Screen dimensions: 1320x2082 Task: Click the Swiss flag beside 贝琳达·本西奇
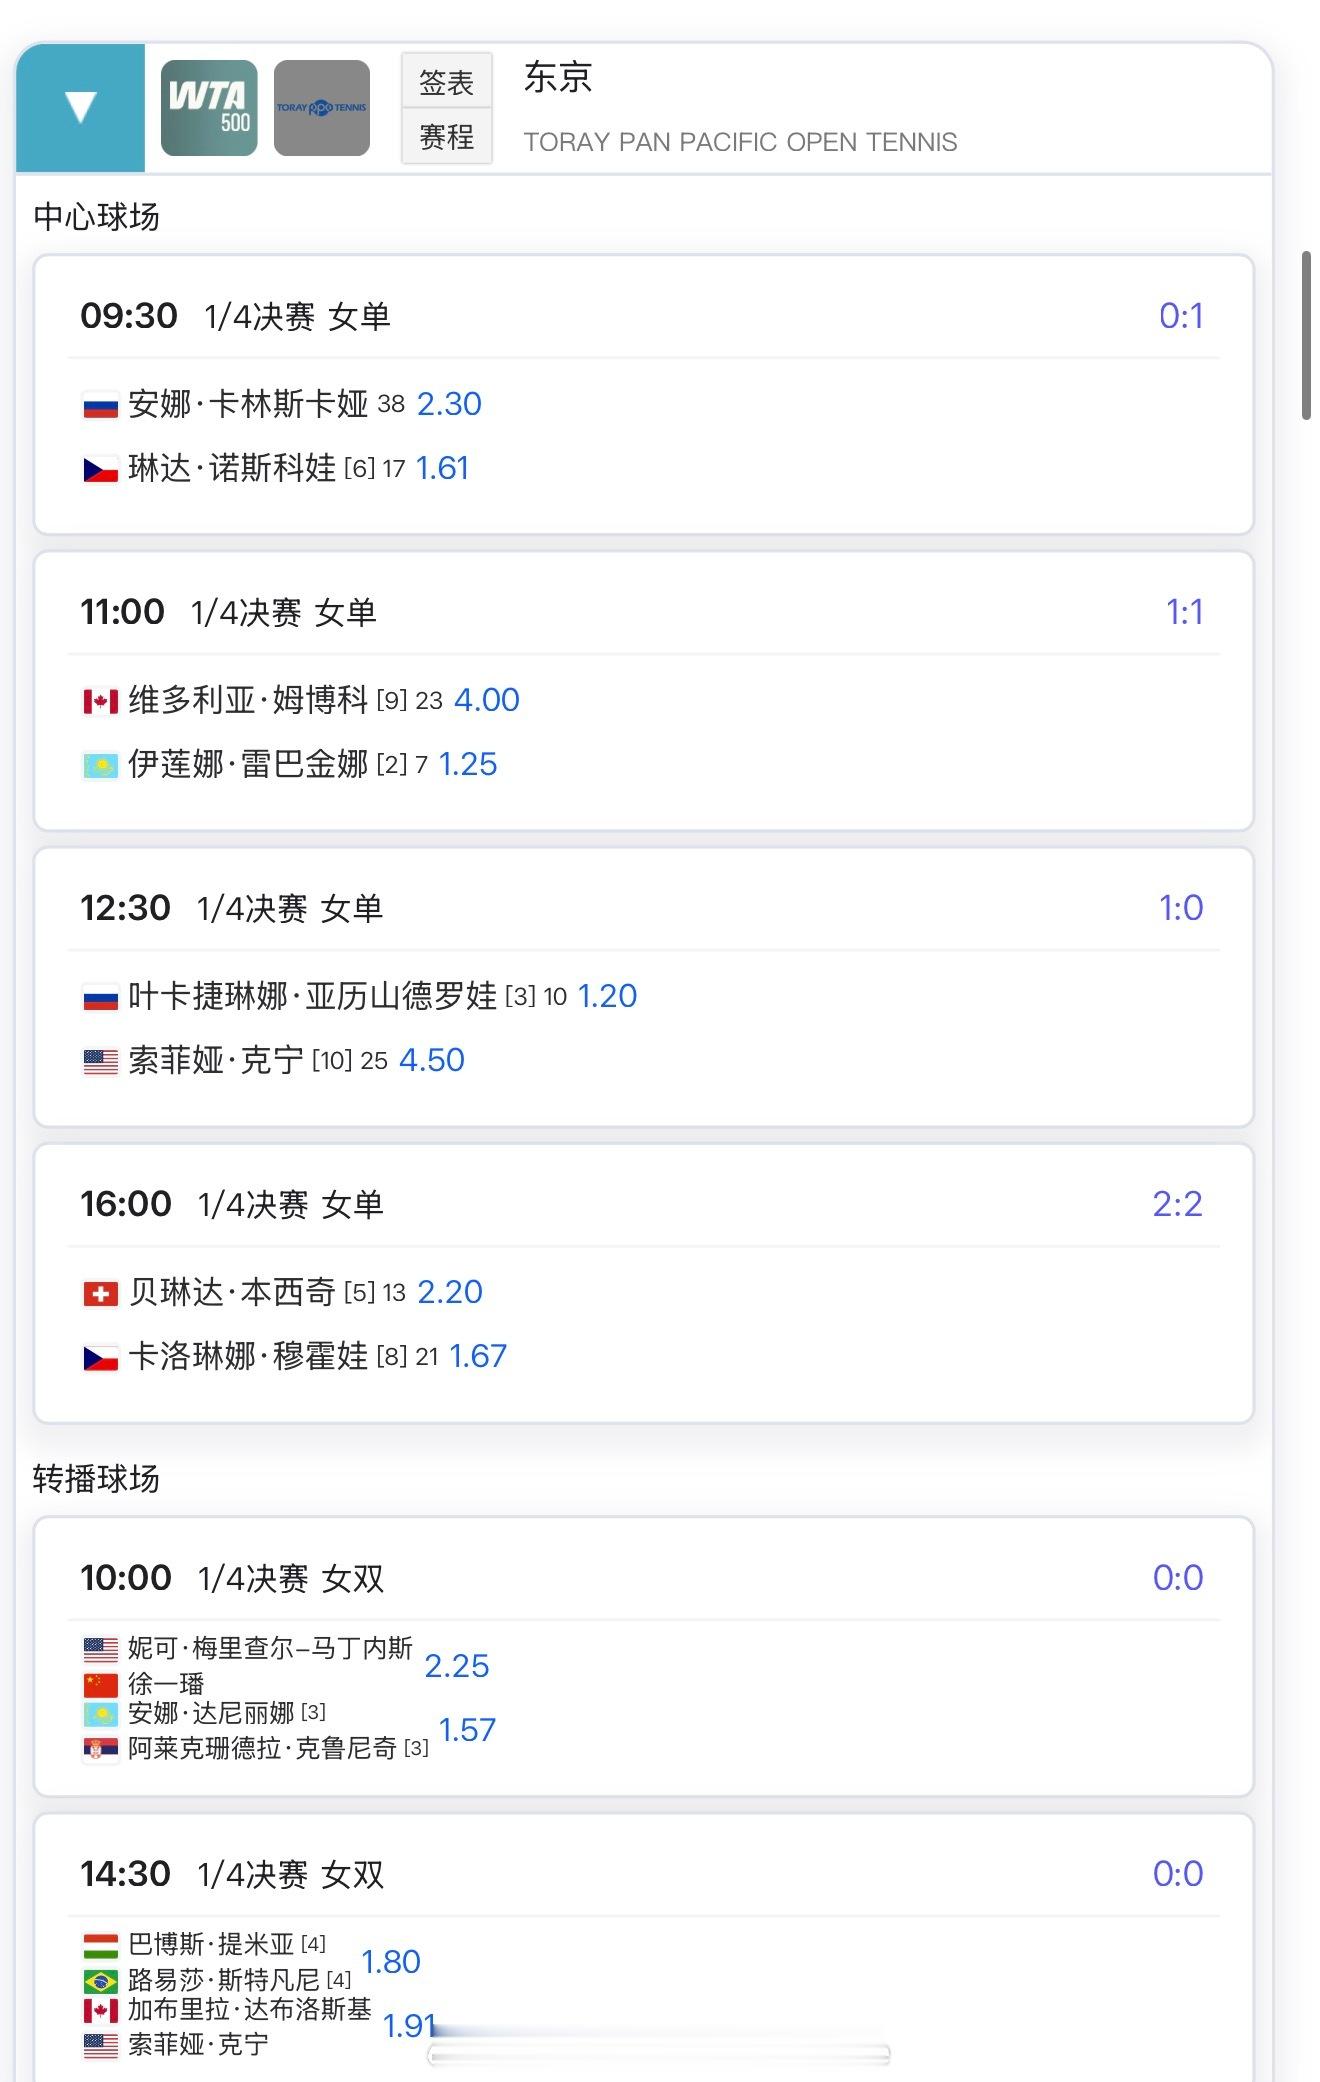100,1294
